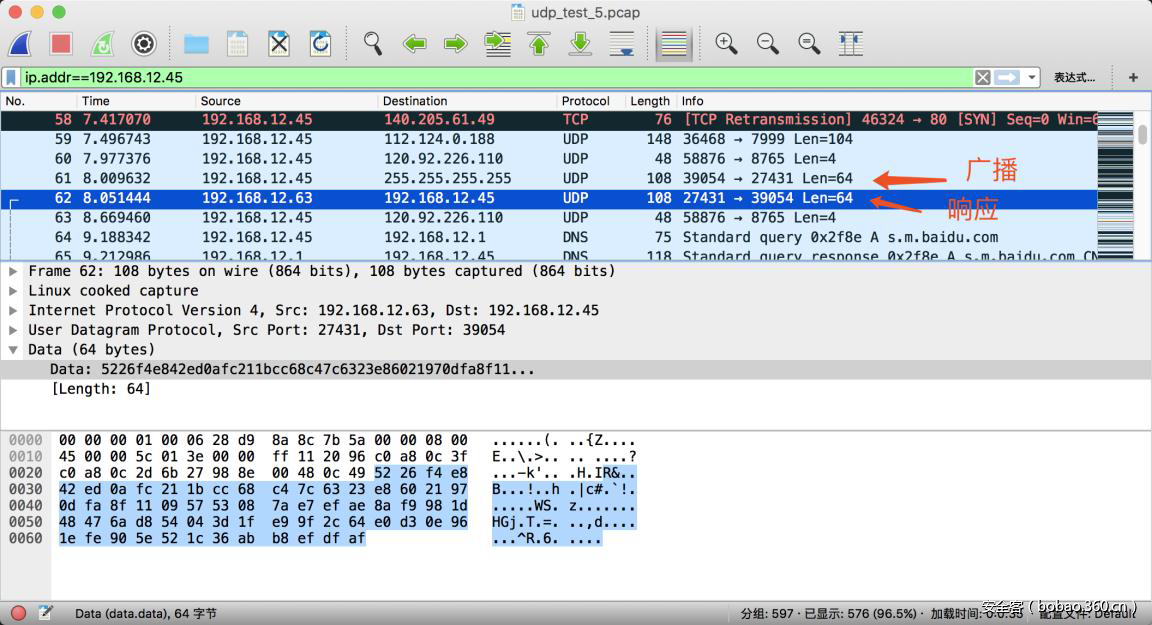Restart the current capture
Viewport: 1152px width, 625px height.
[x=102, y=44]
